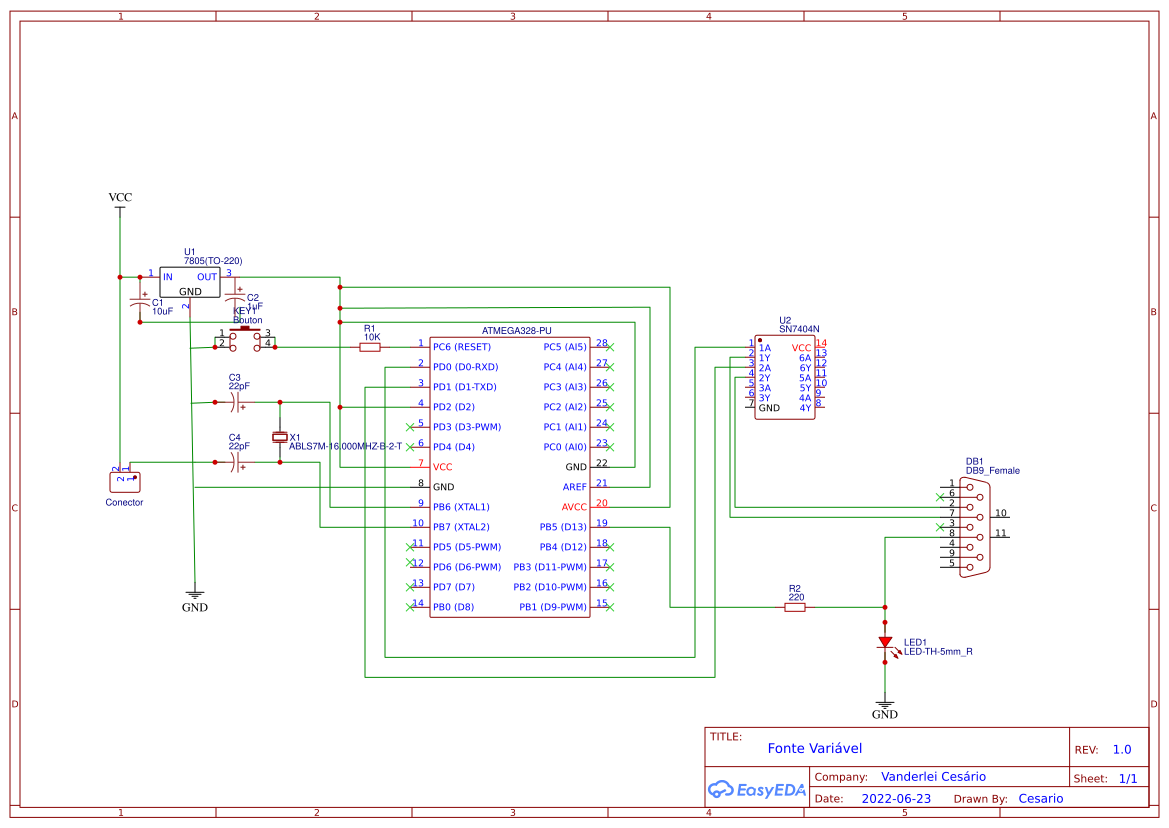
Task: Click the DB9_Female connector symbol
Action: pyautogui.click(x=975, y=528)
